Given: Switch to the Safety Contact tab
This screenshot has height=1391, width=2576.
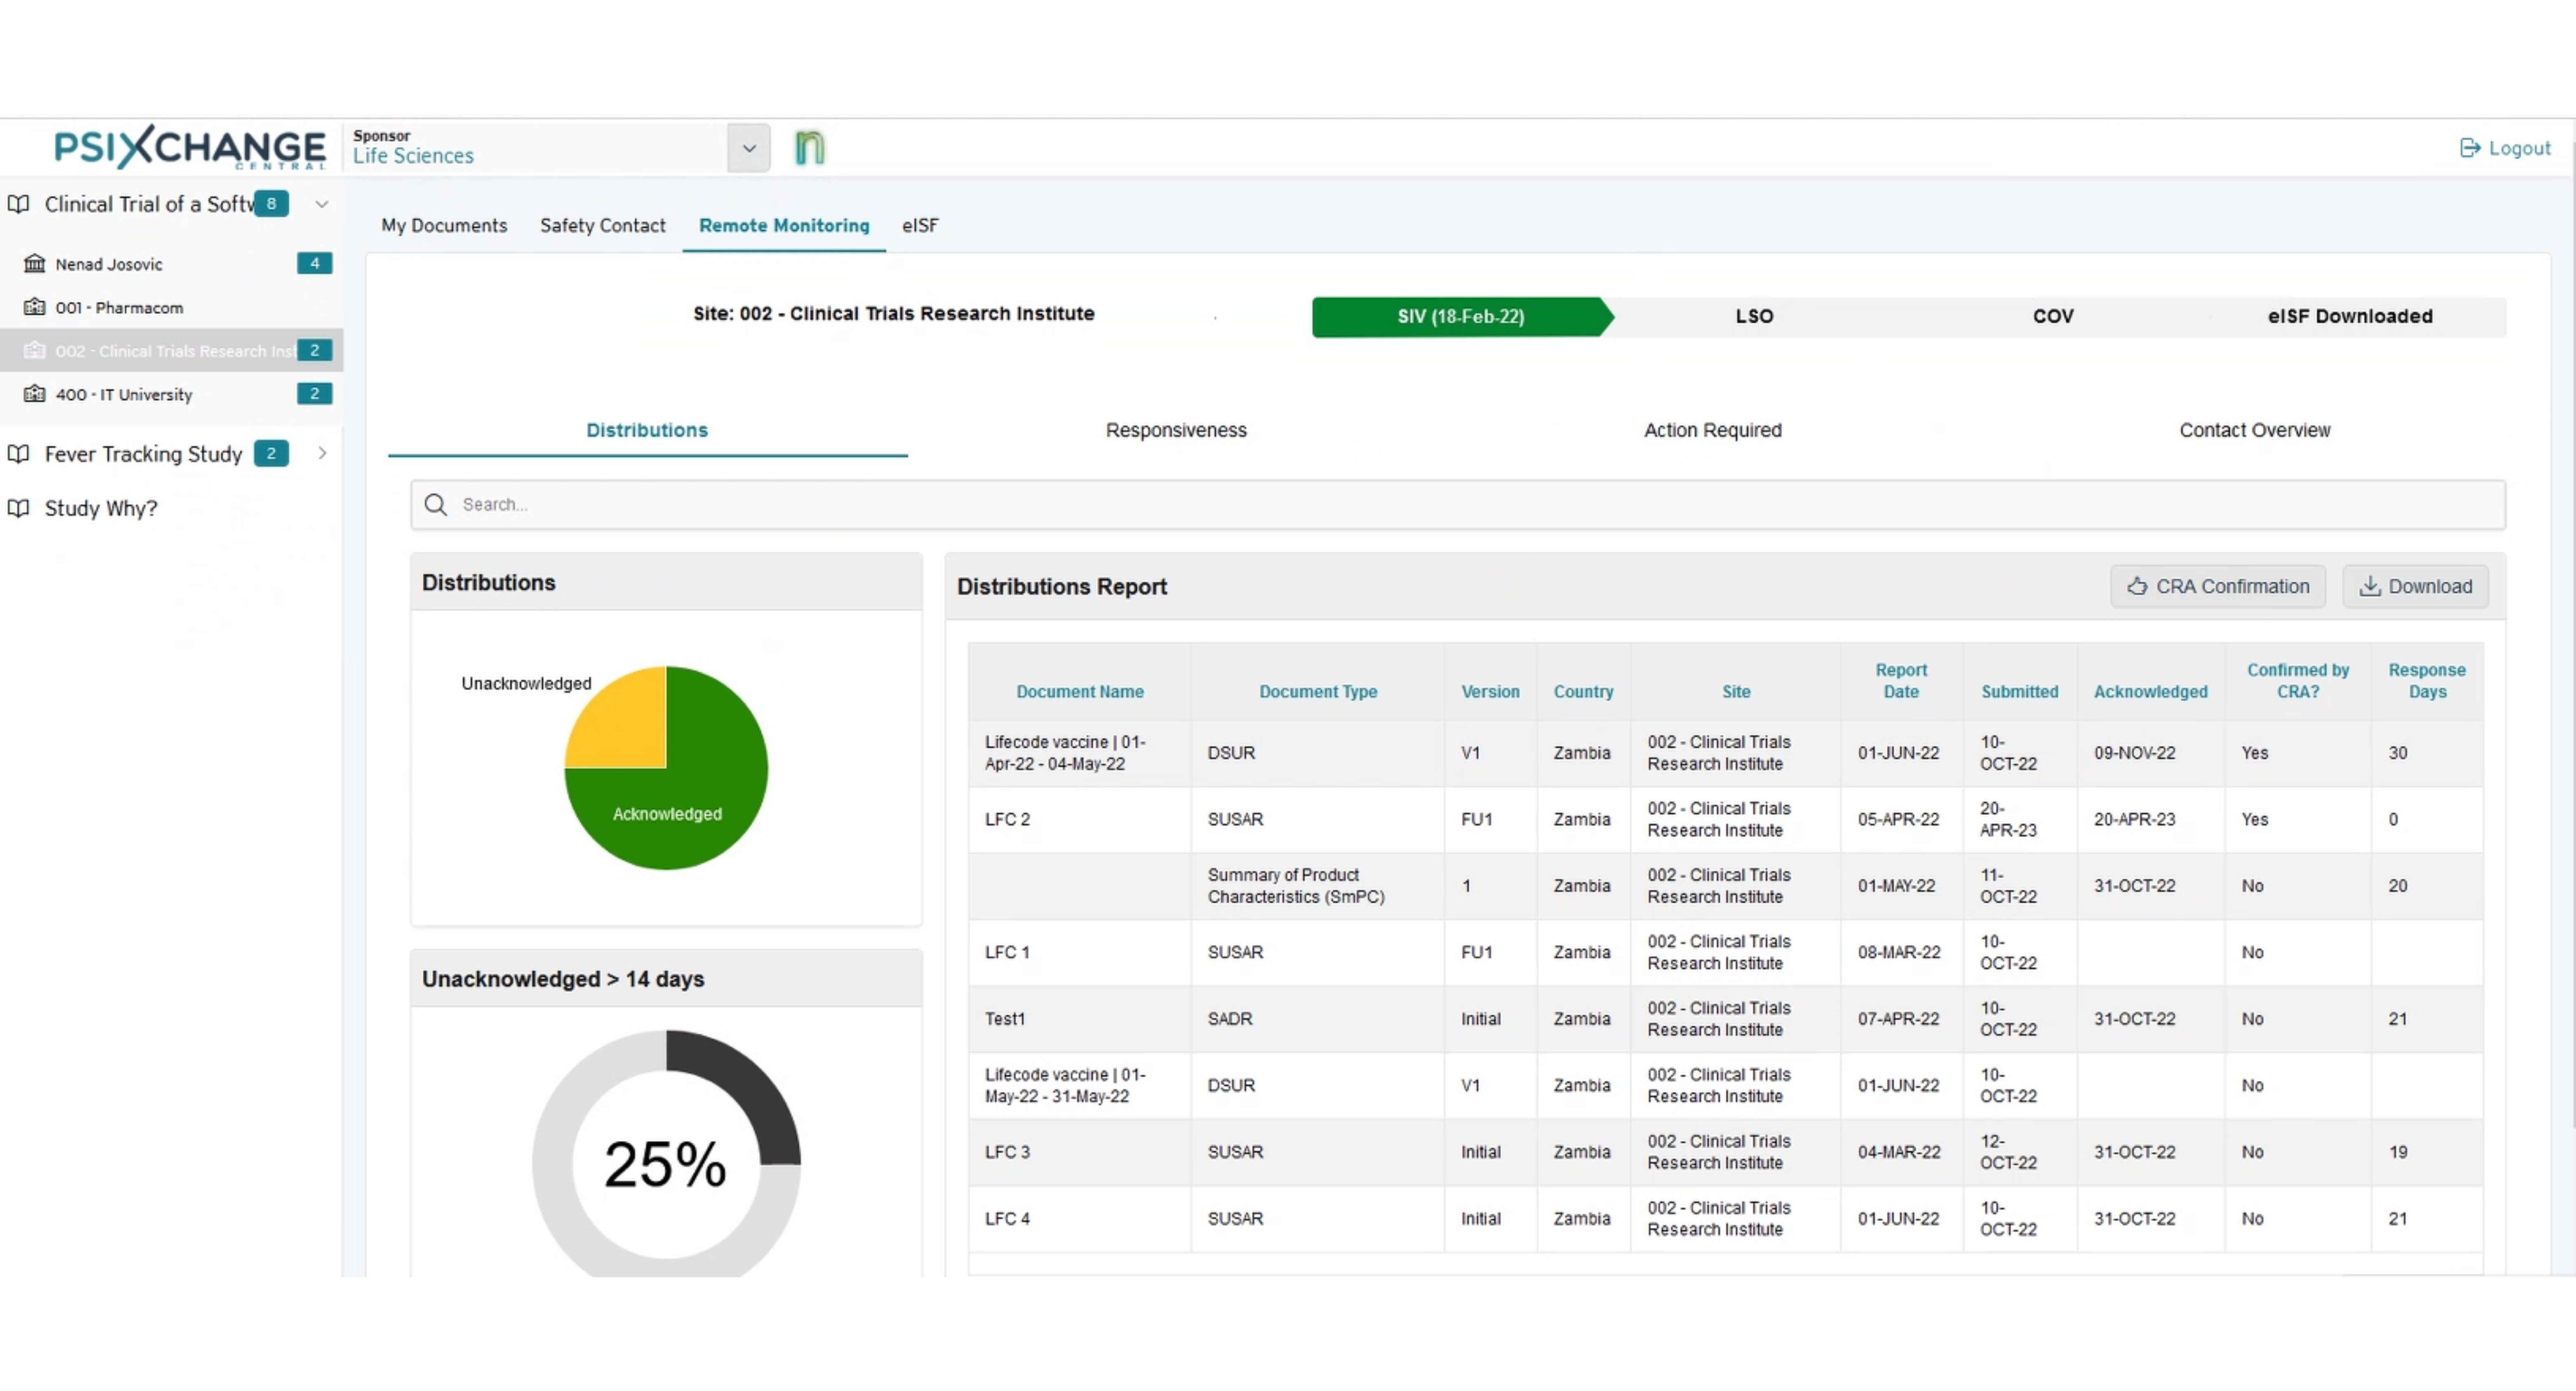Looking at the screenshot, I should coord(603,226).
